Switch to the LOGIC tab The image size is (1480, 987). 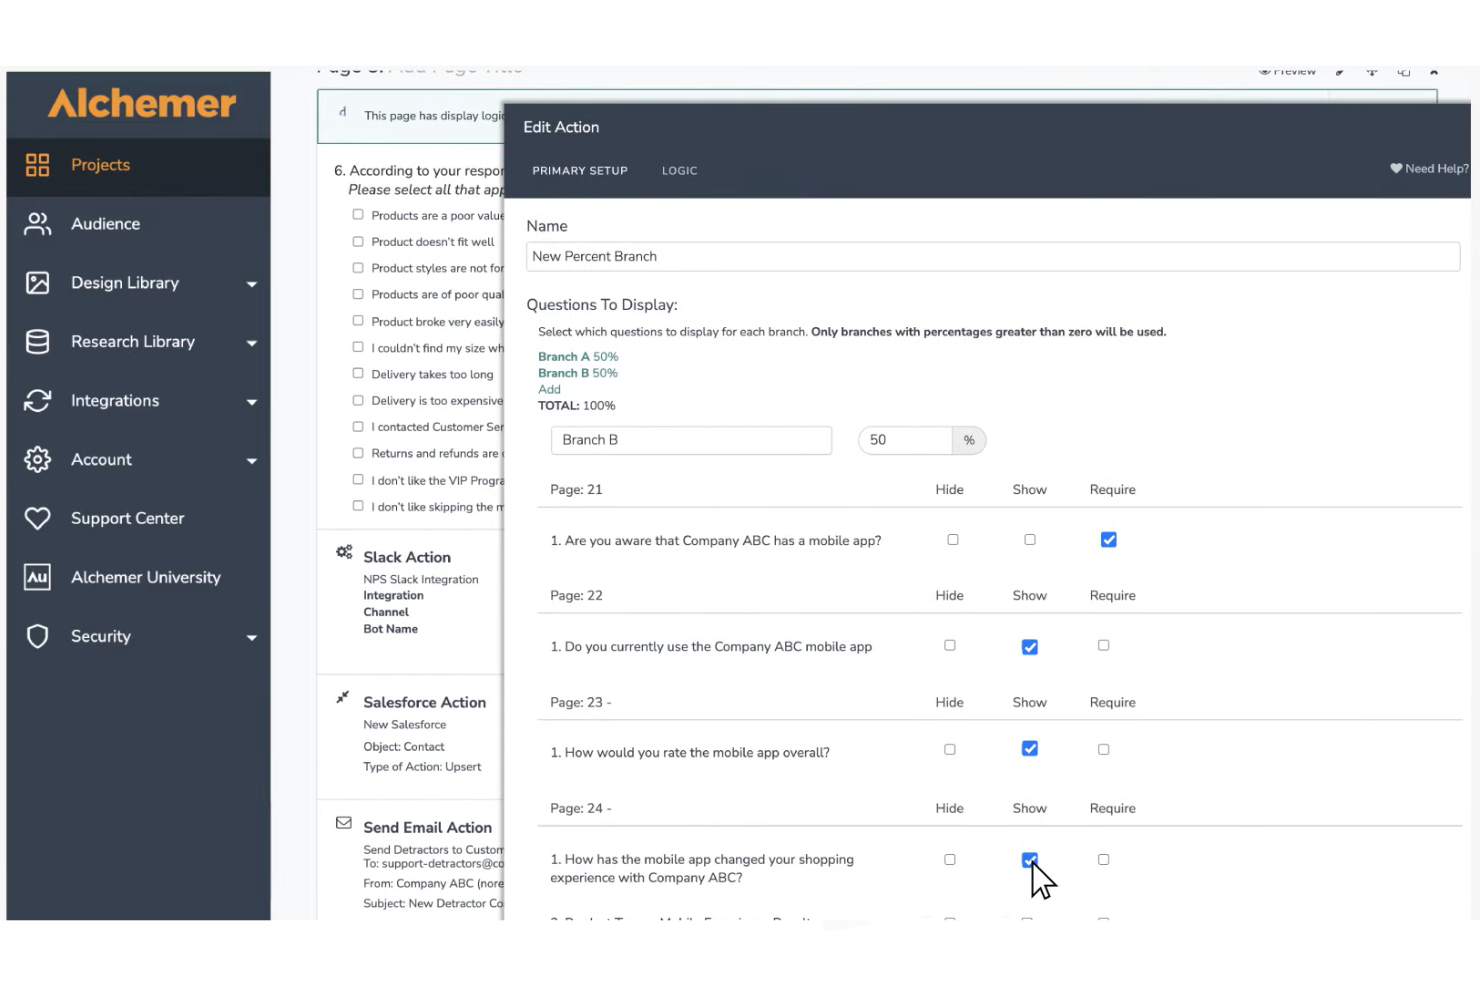click(679, 170)
